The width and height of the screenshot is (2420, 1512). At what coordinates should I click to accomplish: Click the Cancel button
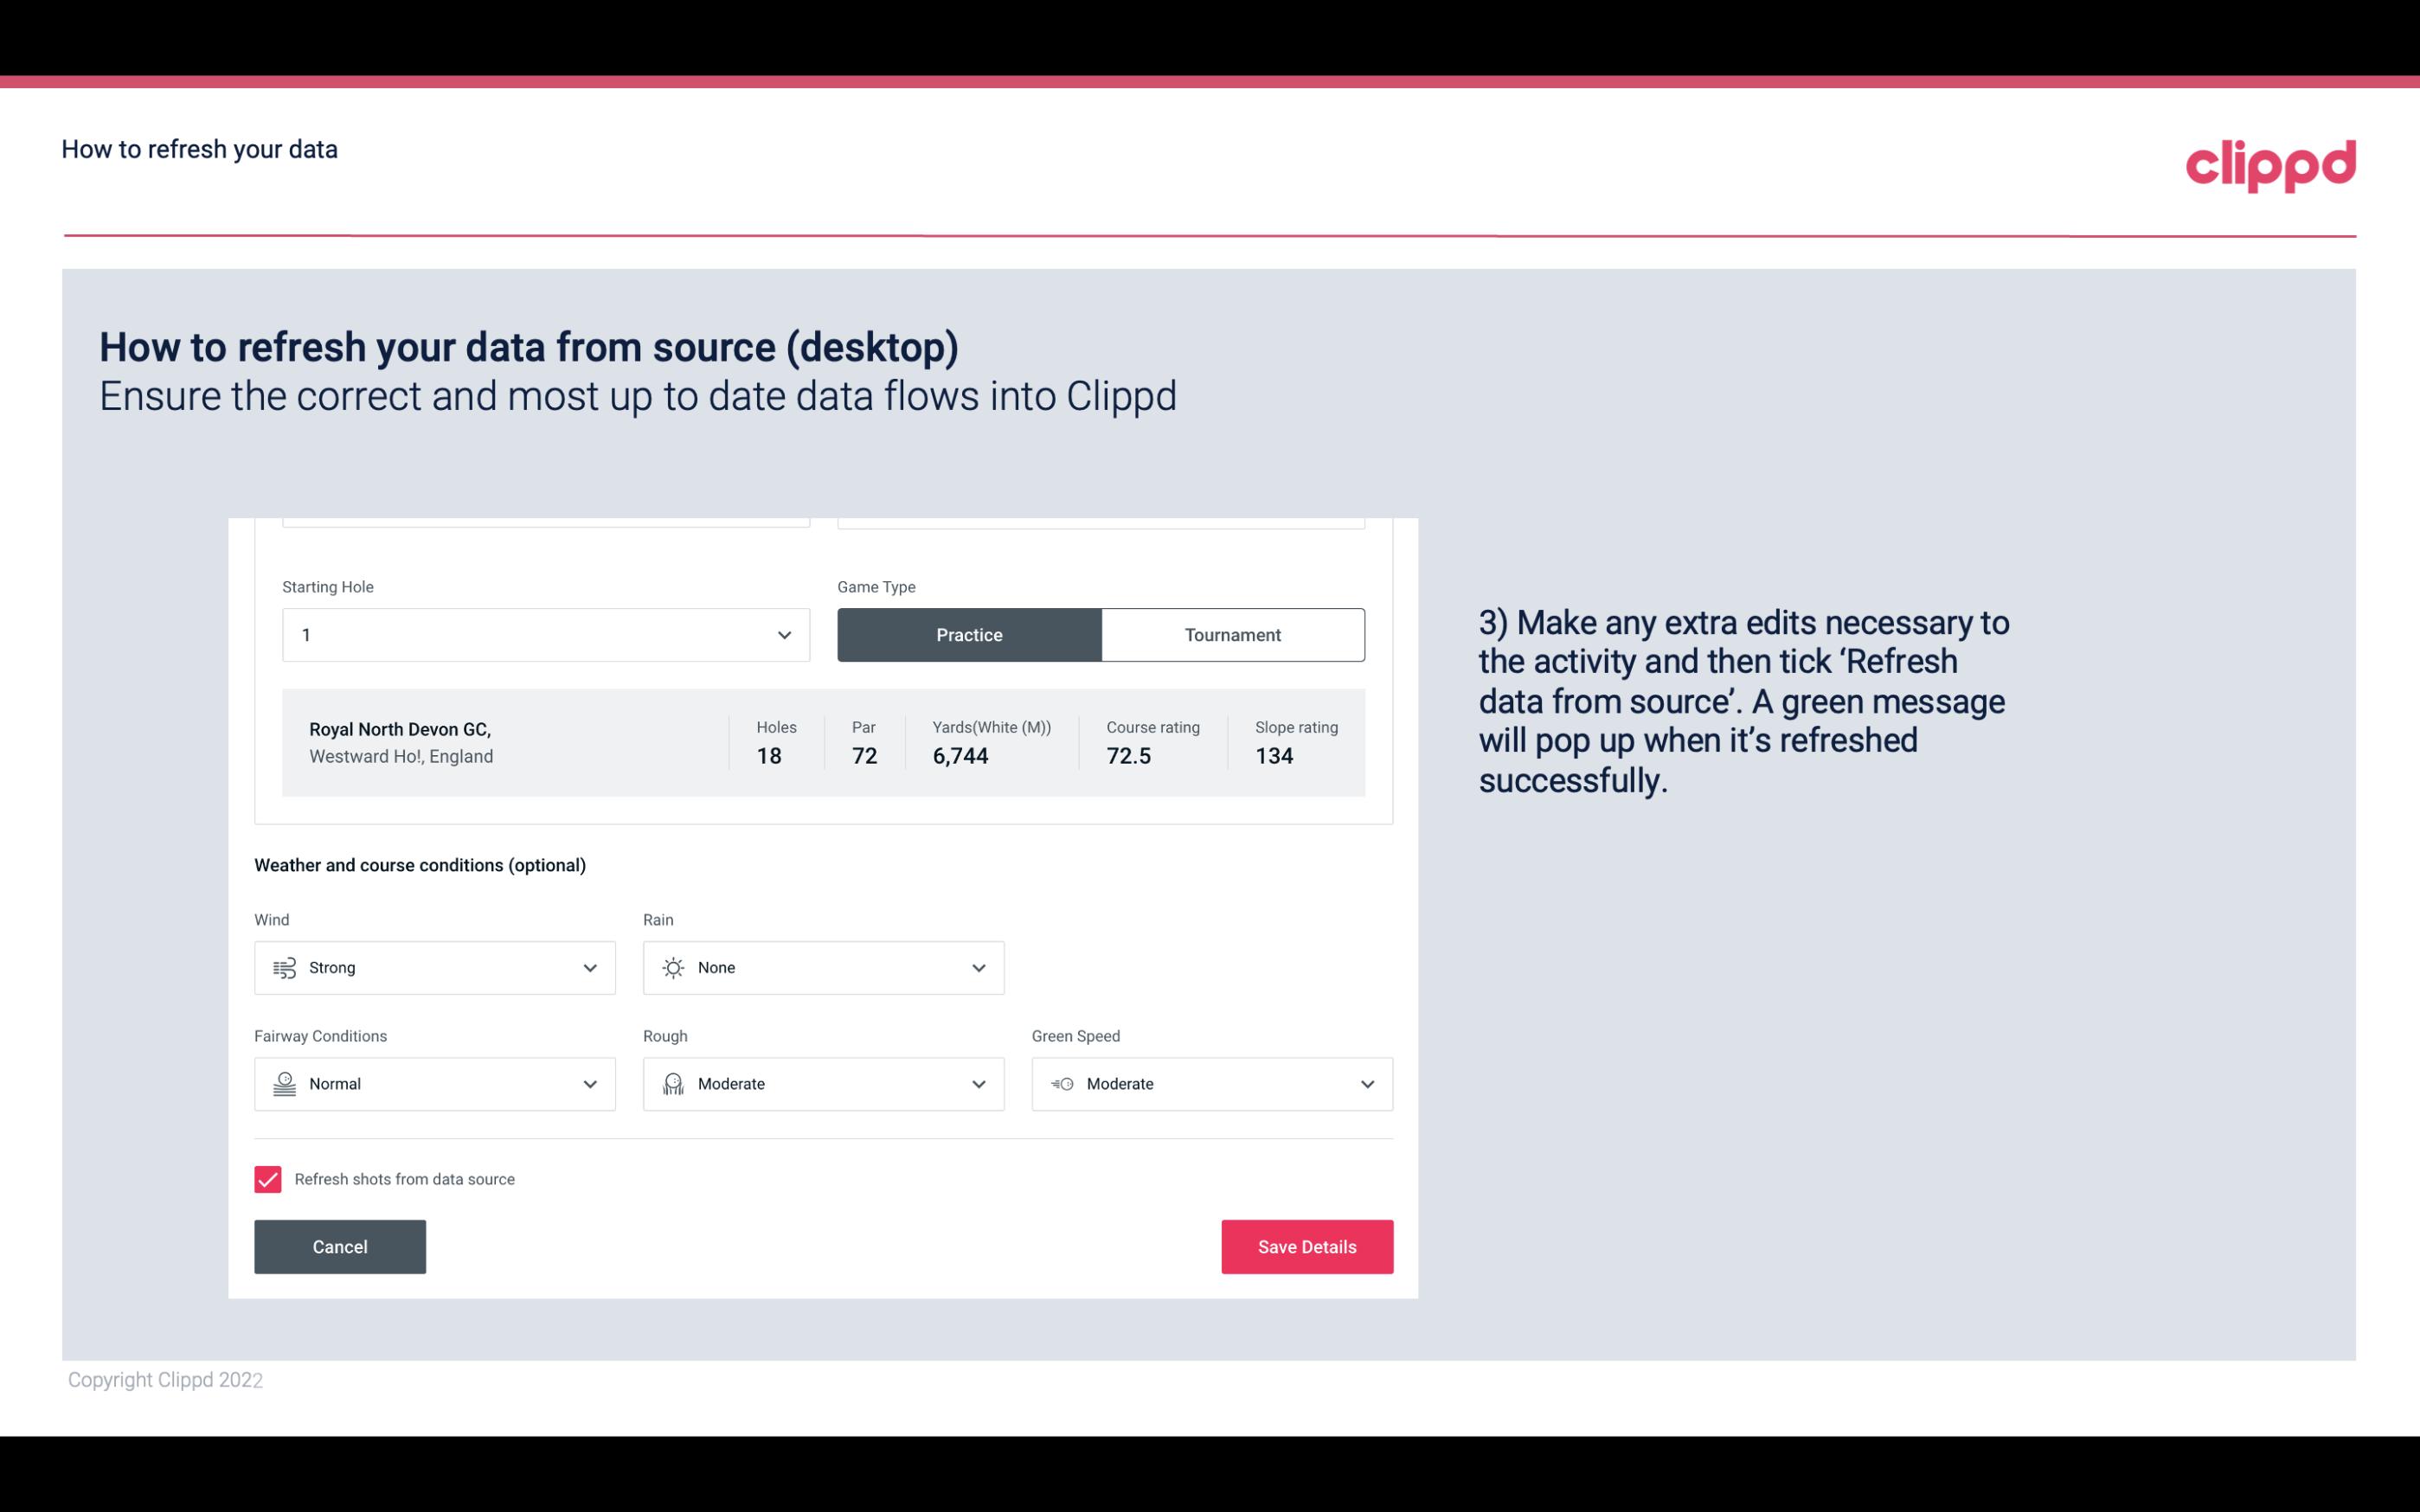(340, 1246)
